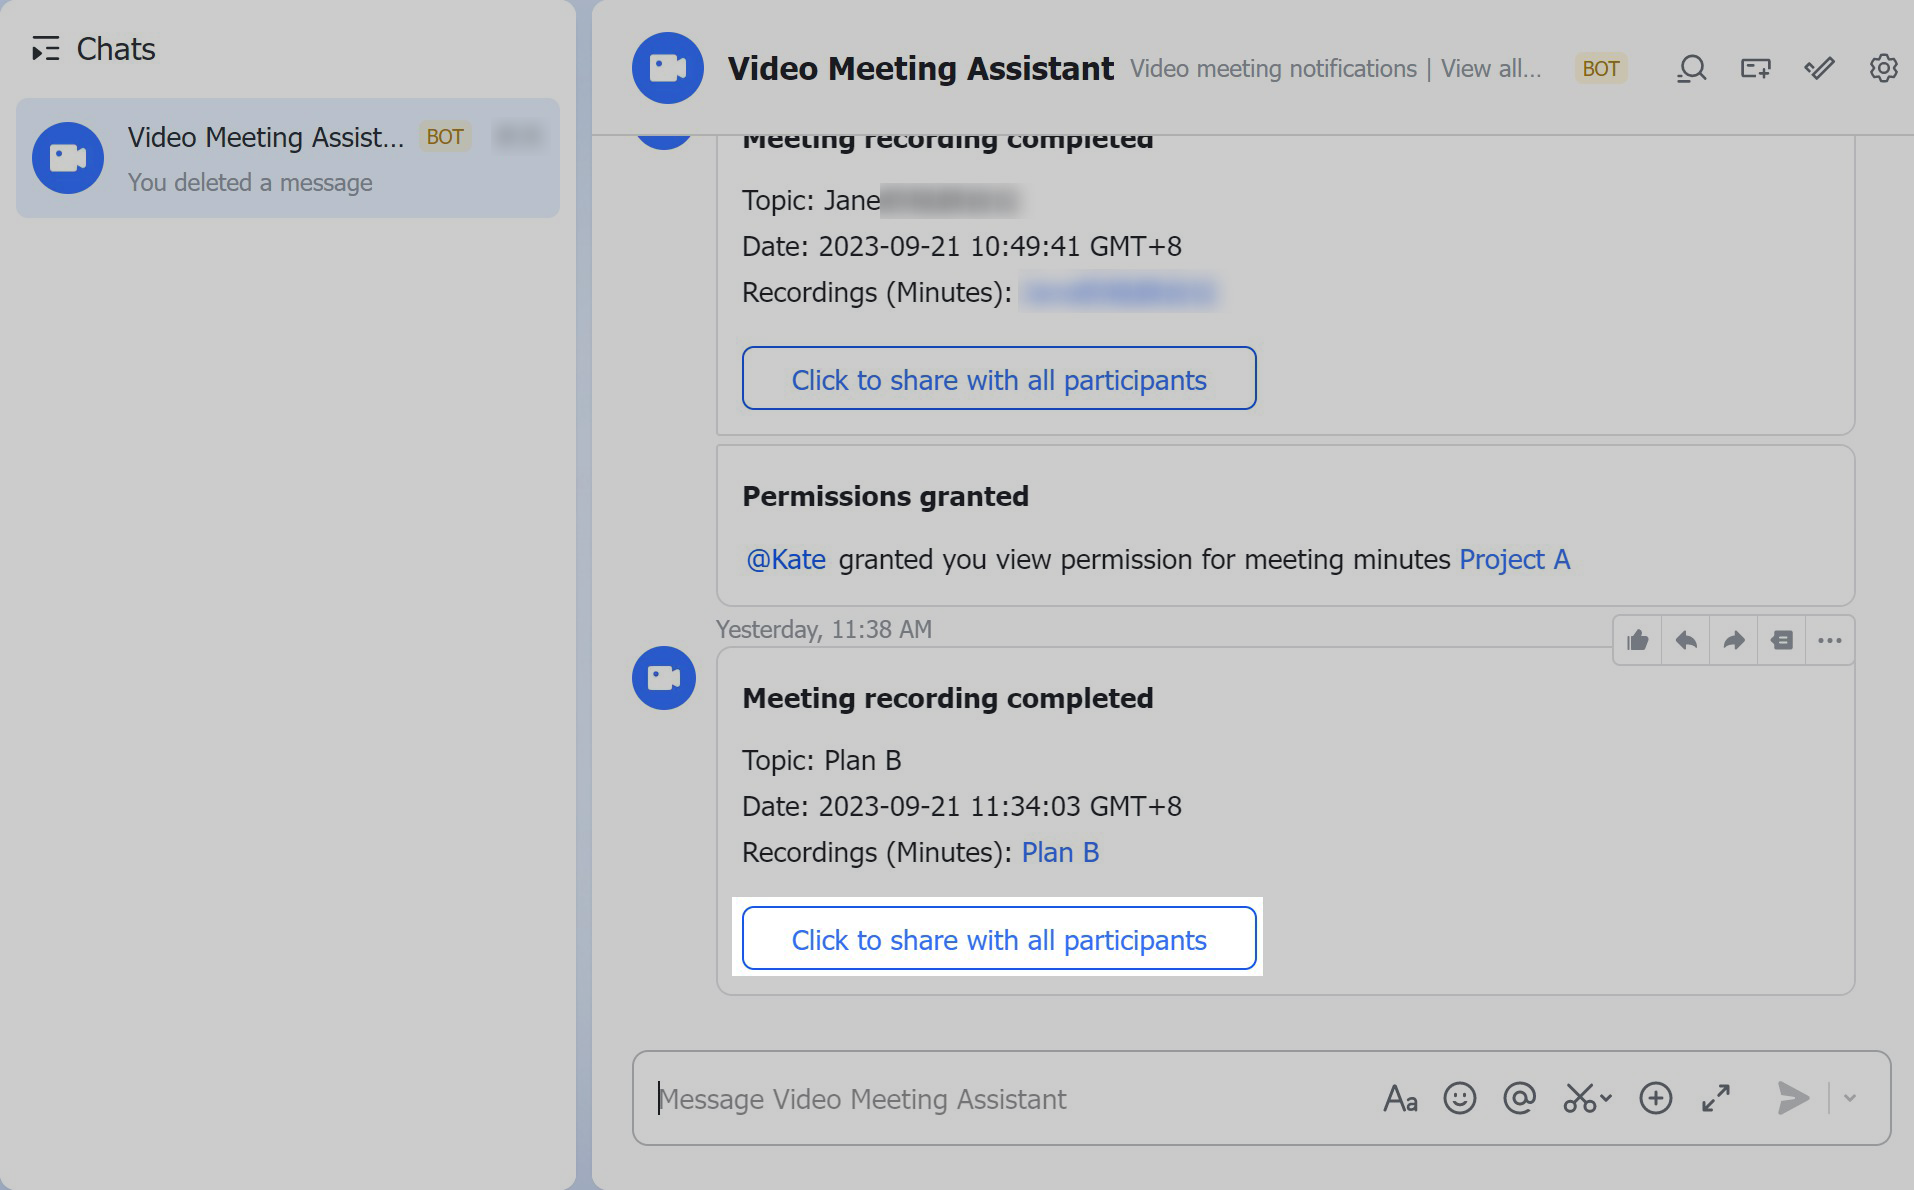Send the message
This screenshot has height=1190, width=1914.
pos(1792,1098)
